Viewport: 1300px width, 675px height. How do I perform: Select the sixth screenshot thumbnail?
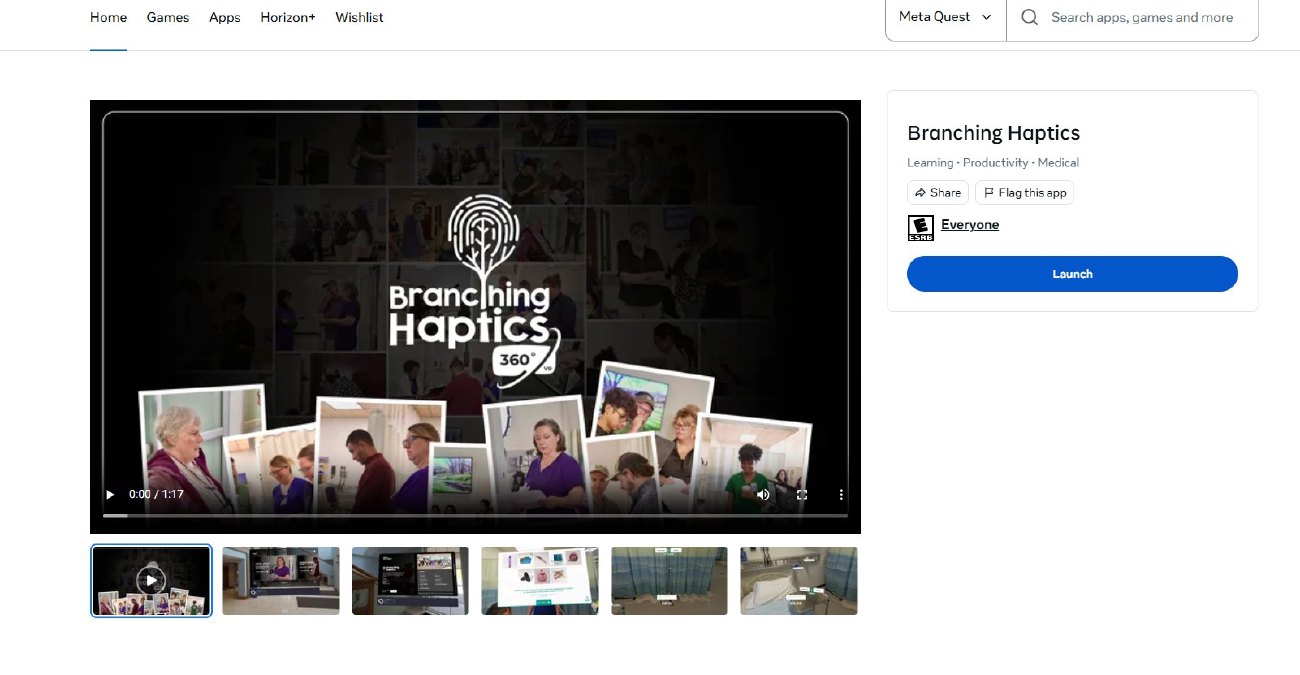[x=799, y=580]
